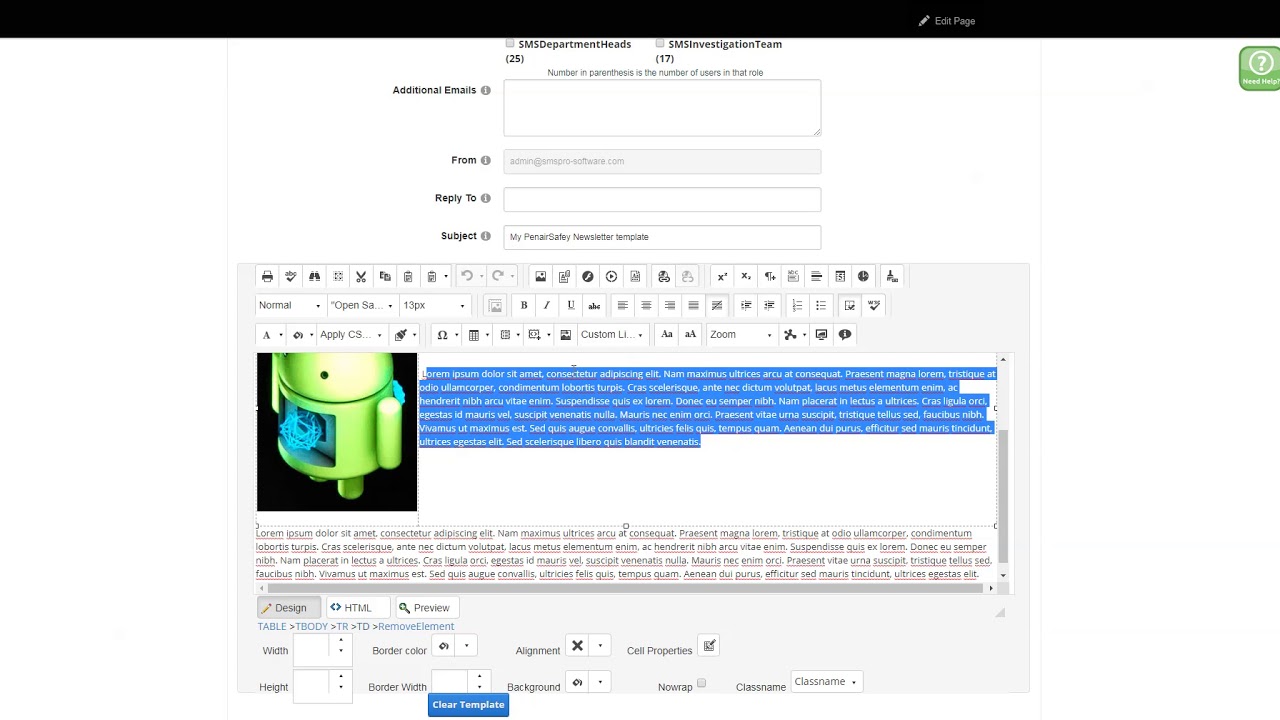The width and height of the screenshot is (1280, 720).
Task: Click the Reply To input field
Action: pos(662,199)
